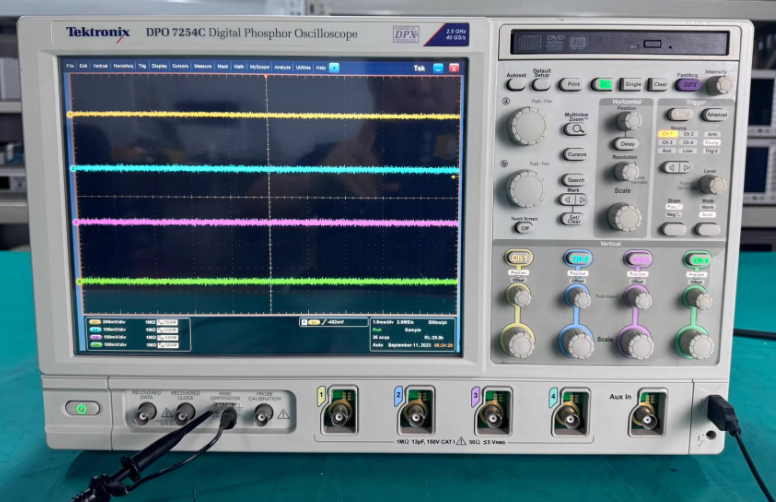Click the Recovered Data connector

[146, 413]
